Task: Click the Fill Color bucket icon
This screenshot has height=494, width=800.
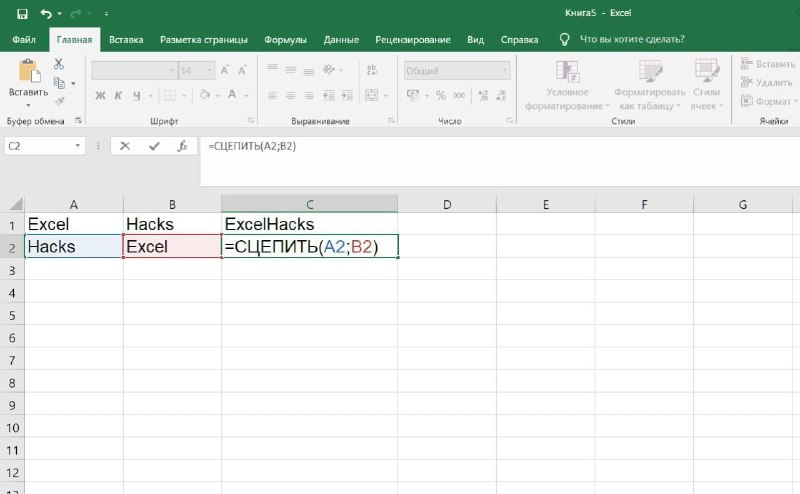Action: (x=205, y=95)
